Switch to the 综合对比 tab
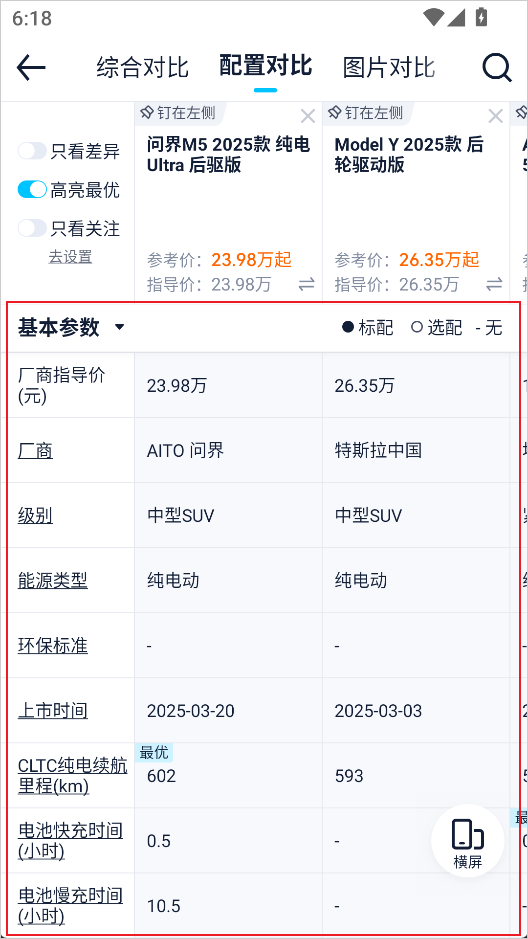The height and width of the screenshot is (939, 528). click(x=142, y=68)
